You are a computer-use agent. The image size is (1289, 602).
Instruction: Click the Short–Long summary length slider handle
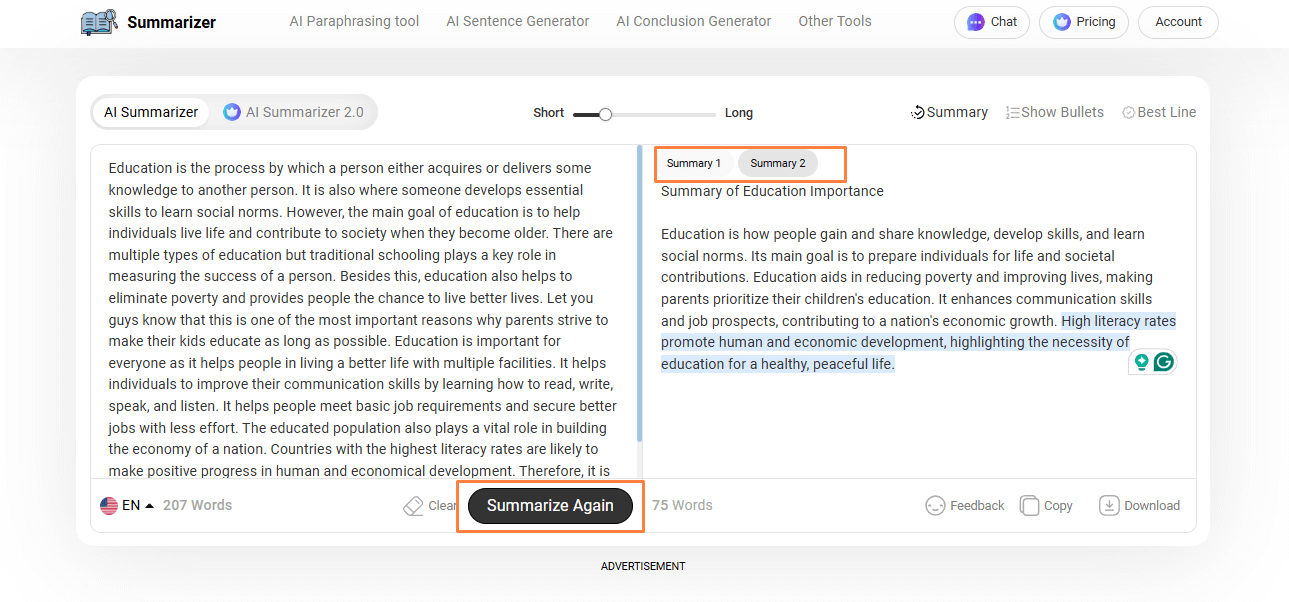[605, 114]
